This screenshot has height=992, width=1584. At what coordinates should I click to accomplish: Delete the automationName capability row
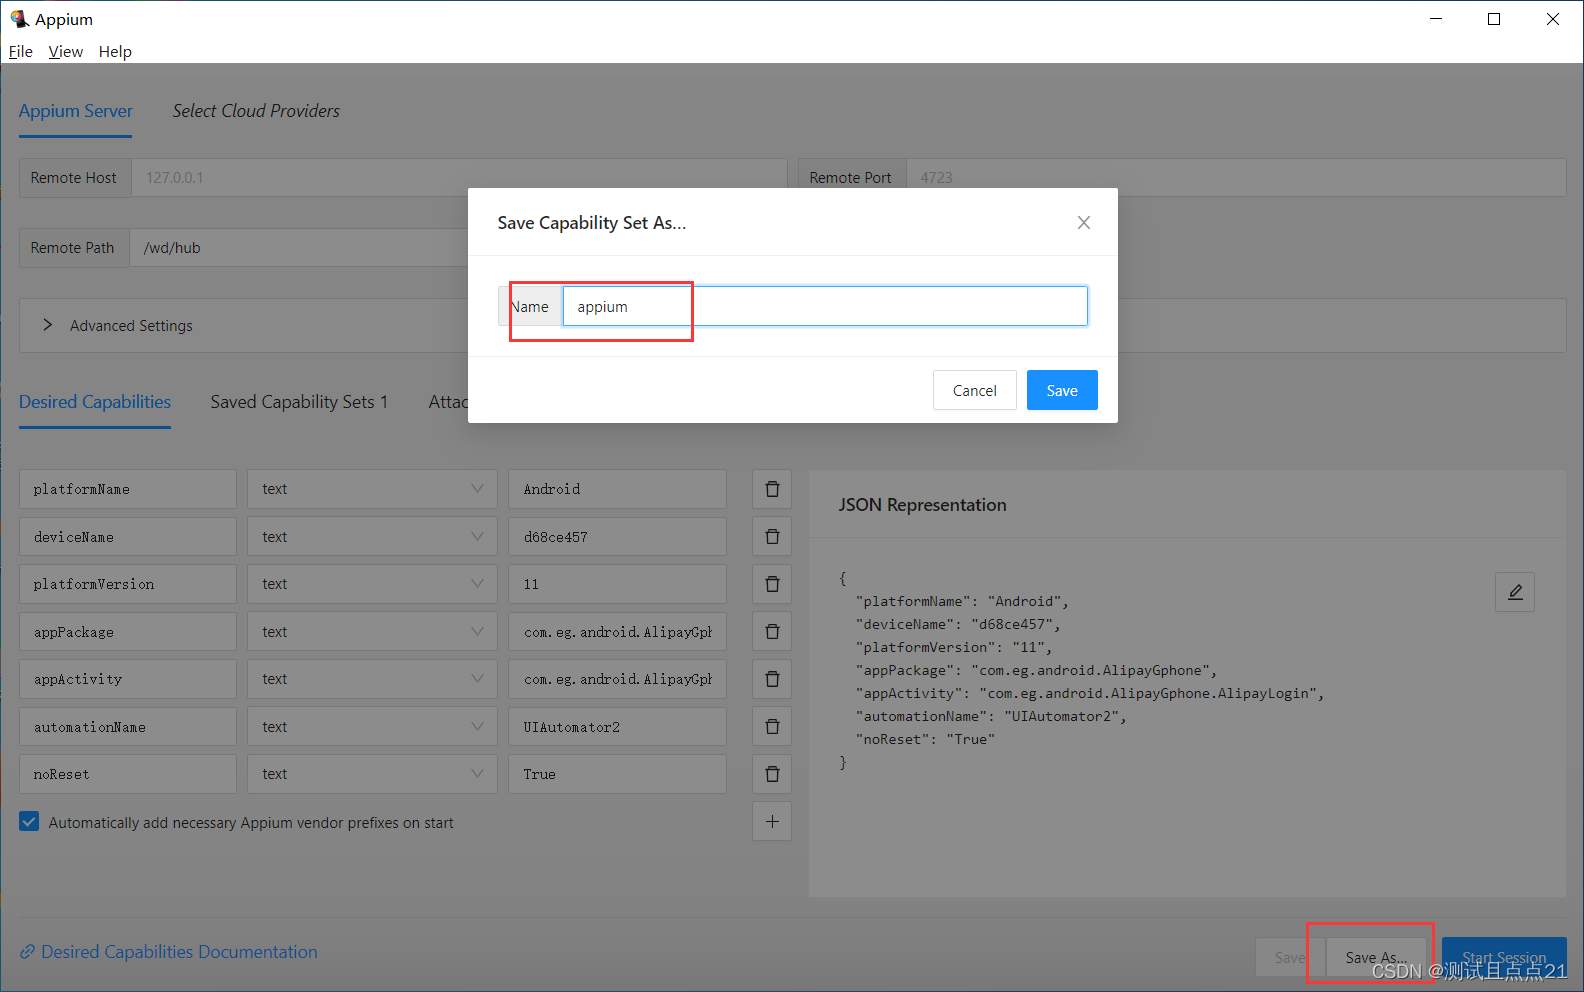[772, 727]
